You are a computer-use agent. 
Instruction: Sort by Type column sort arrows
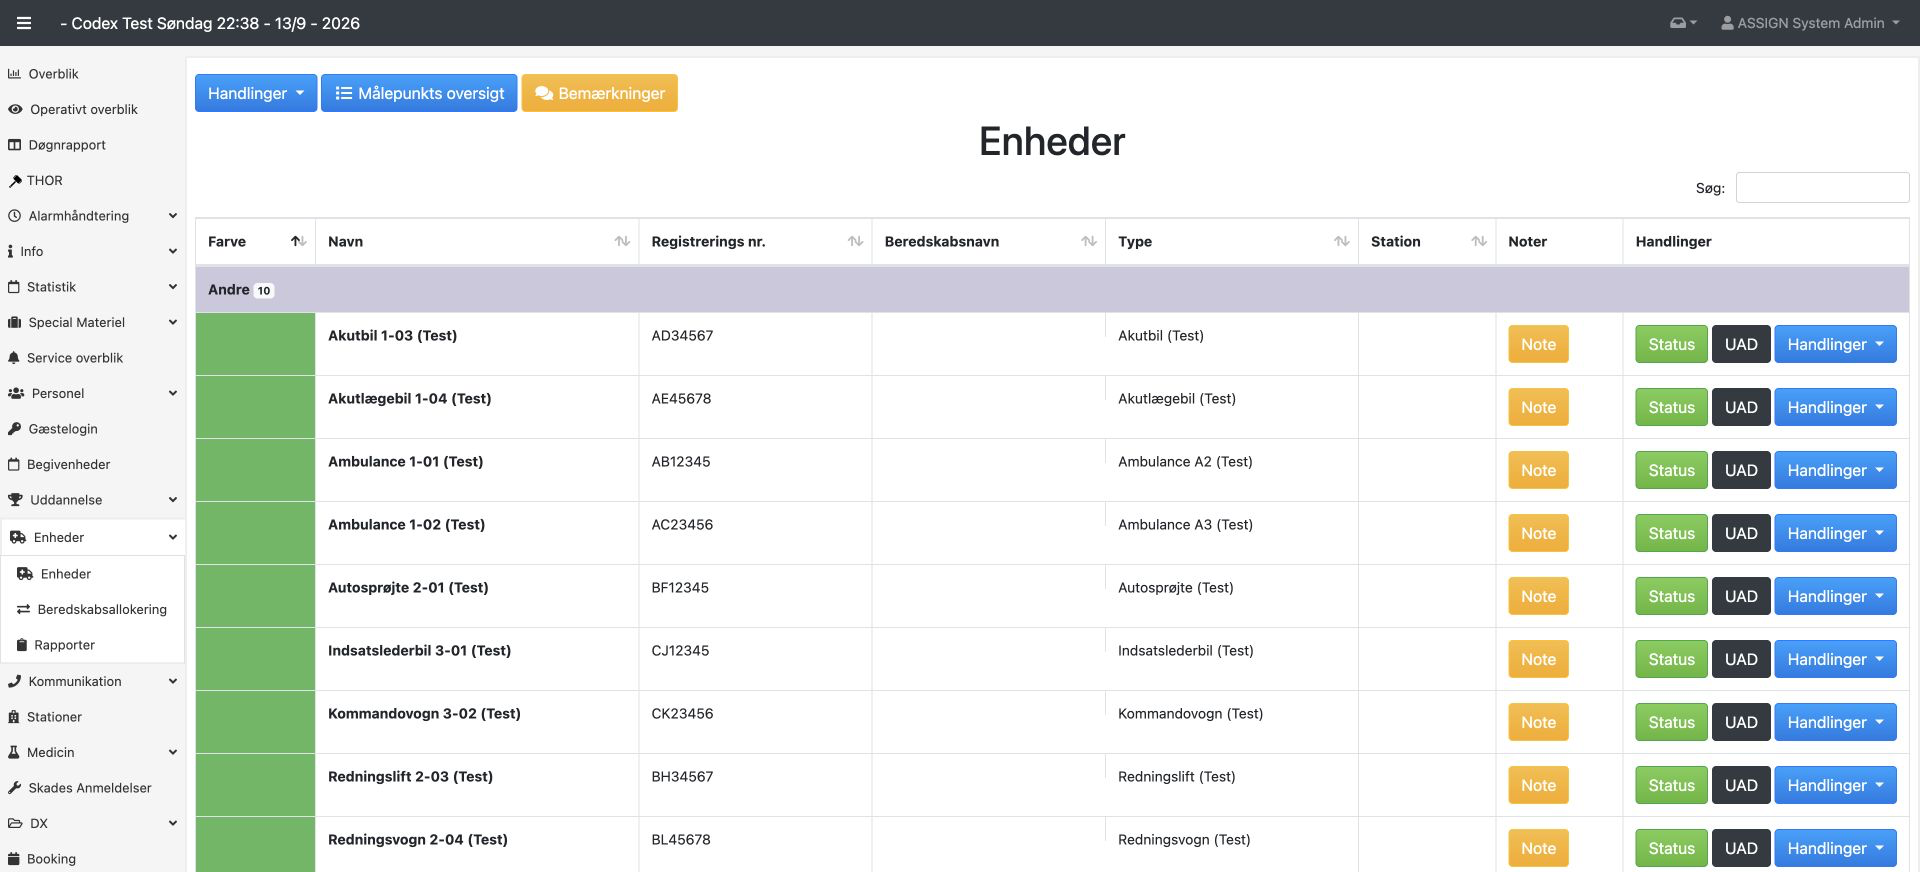(x=1342, y=241)
